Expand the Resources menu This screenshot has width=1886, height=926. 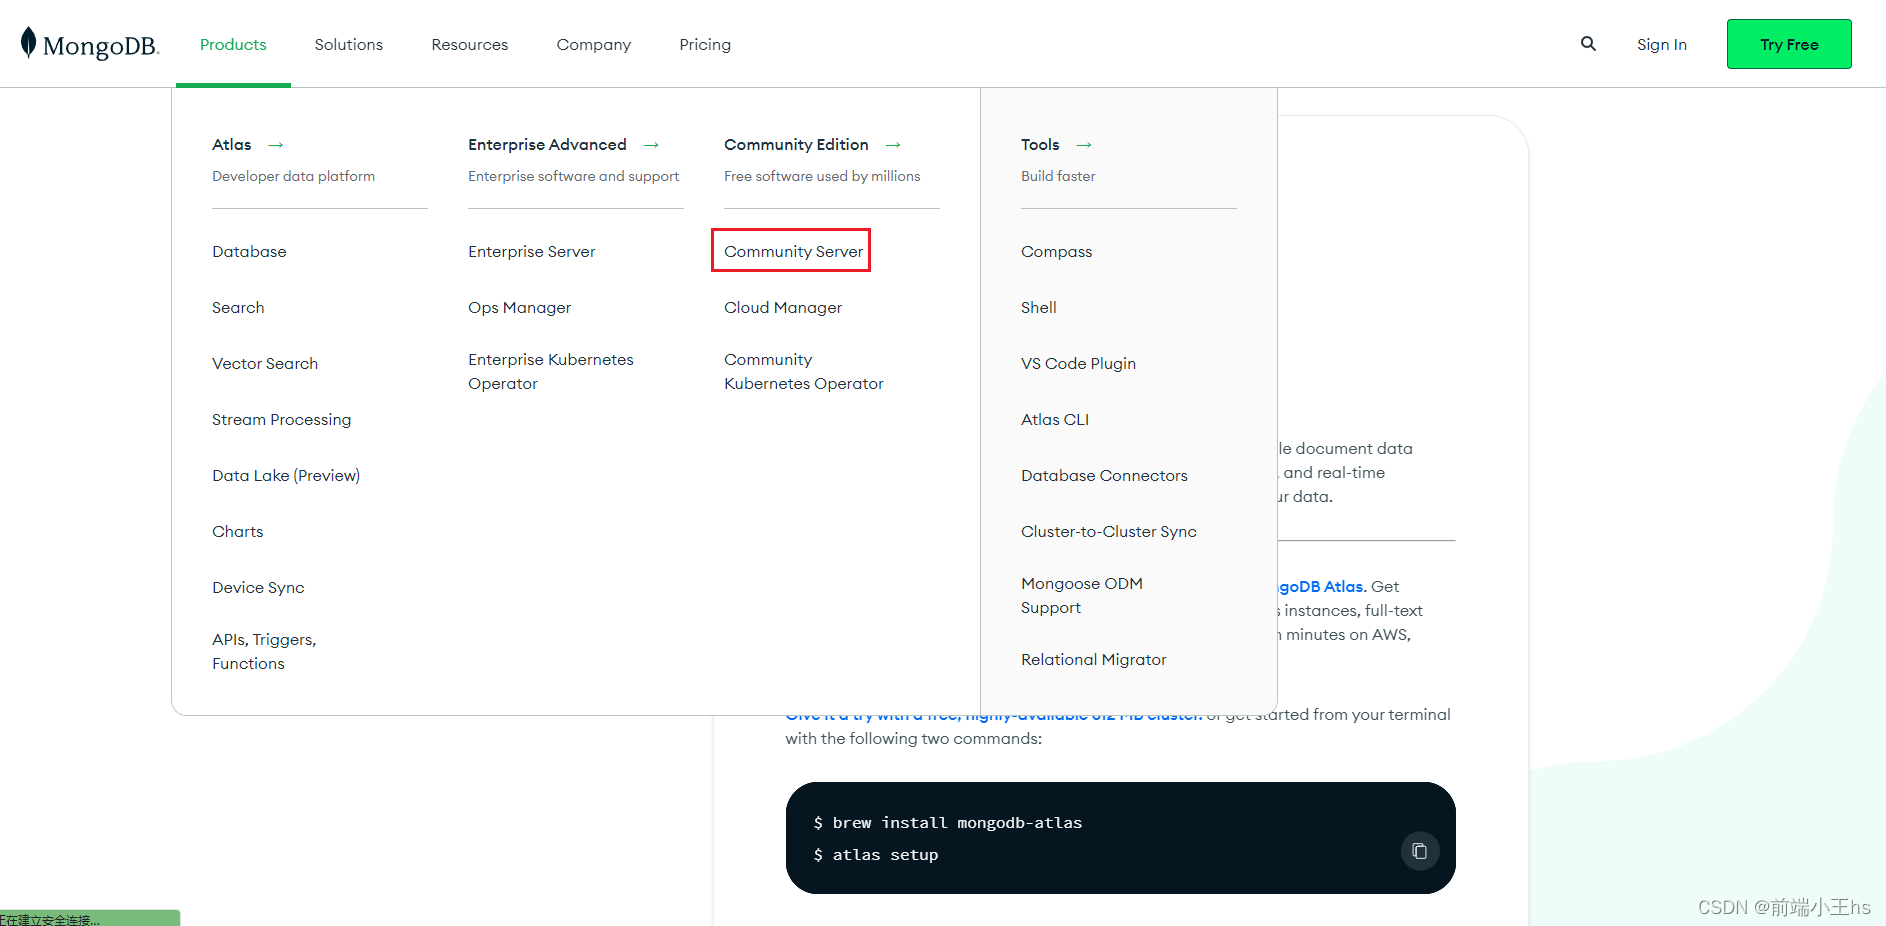point(469,44)
